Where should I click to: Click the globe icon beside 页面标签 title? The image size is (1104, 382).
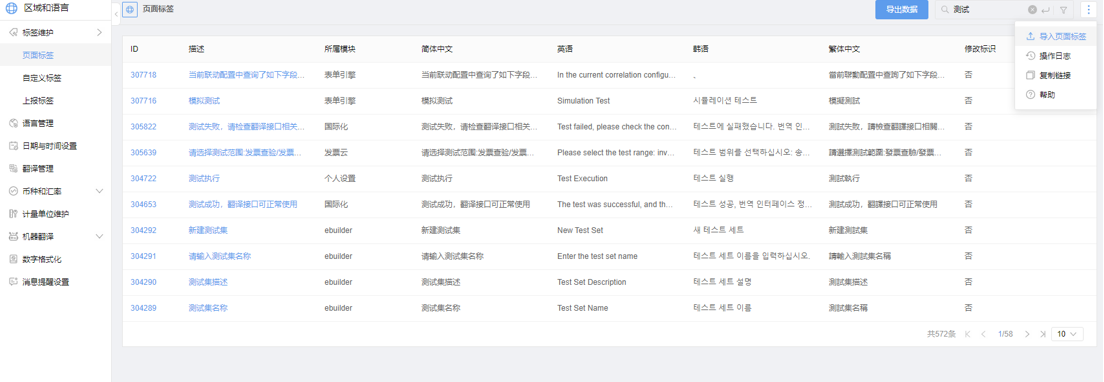pos(130,10)
